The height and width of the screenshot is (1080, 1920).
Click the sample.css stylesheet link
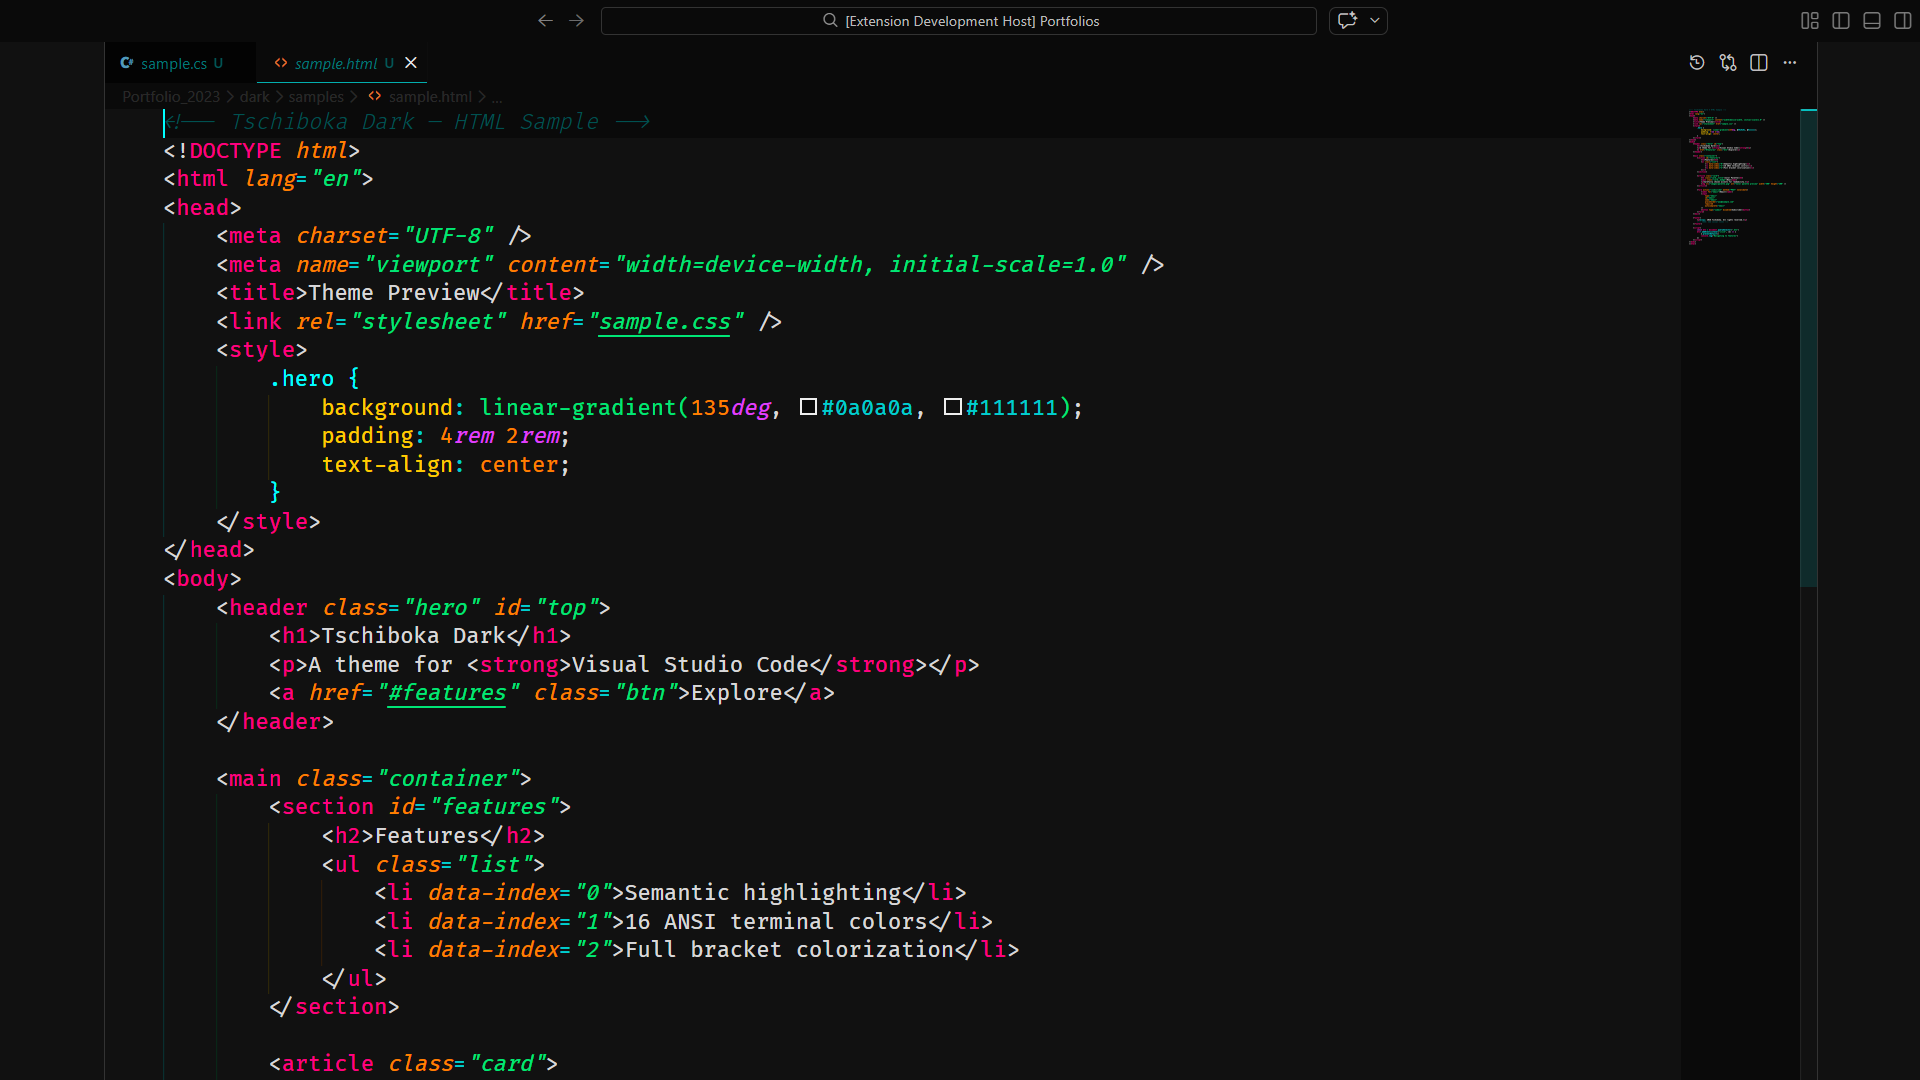point(664,321)
